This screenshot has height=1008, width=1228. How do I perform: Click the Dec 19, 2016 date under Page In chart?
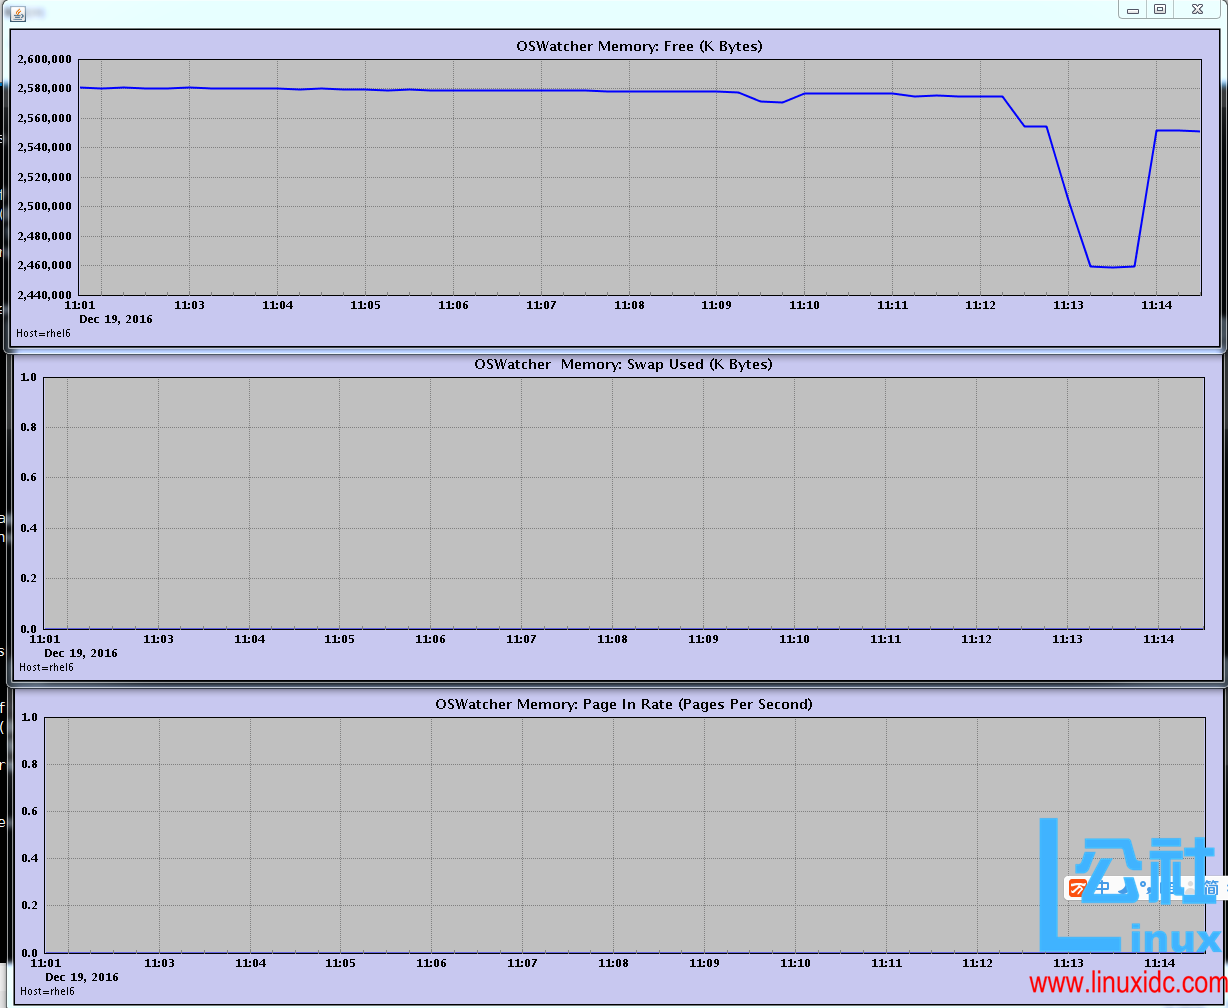(x=82, y=977)
